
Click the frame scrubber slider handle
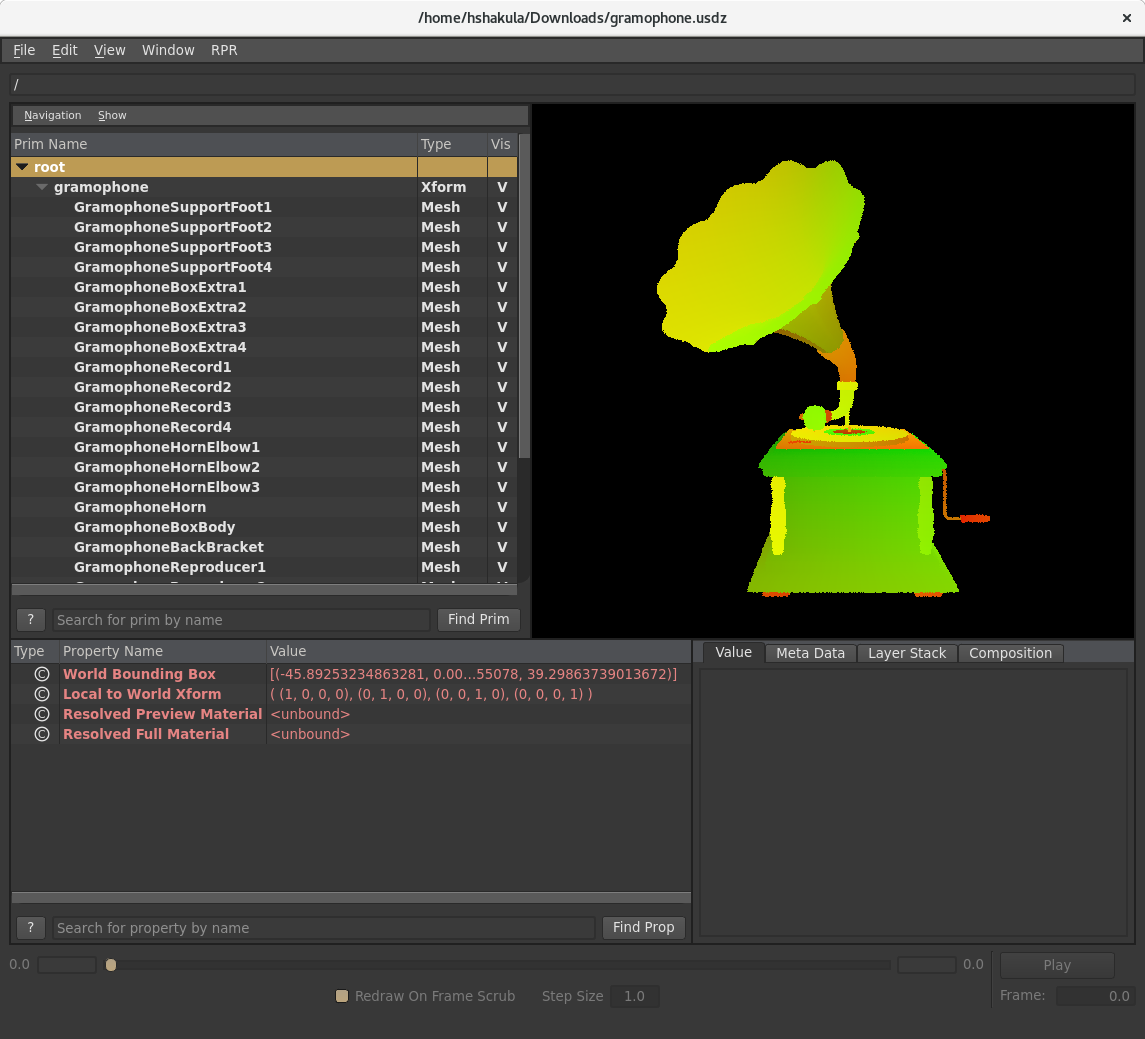(111, 965)
